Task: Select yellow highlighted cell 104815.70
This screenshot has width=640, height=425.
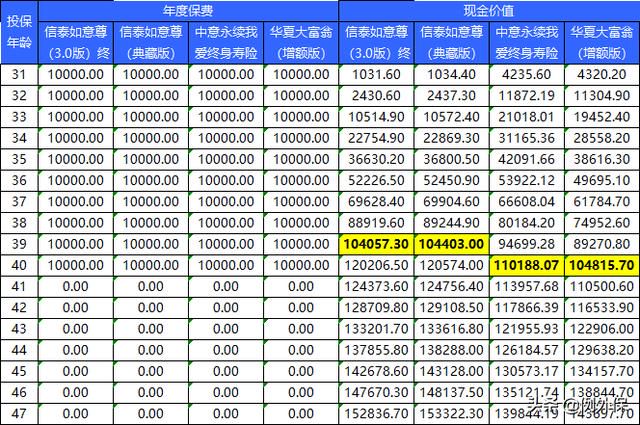Action: pyautogui.click(x=602, y=265)
